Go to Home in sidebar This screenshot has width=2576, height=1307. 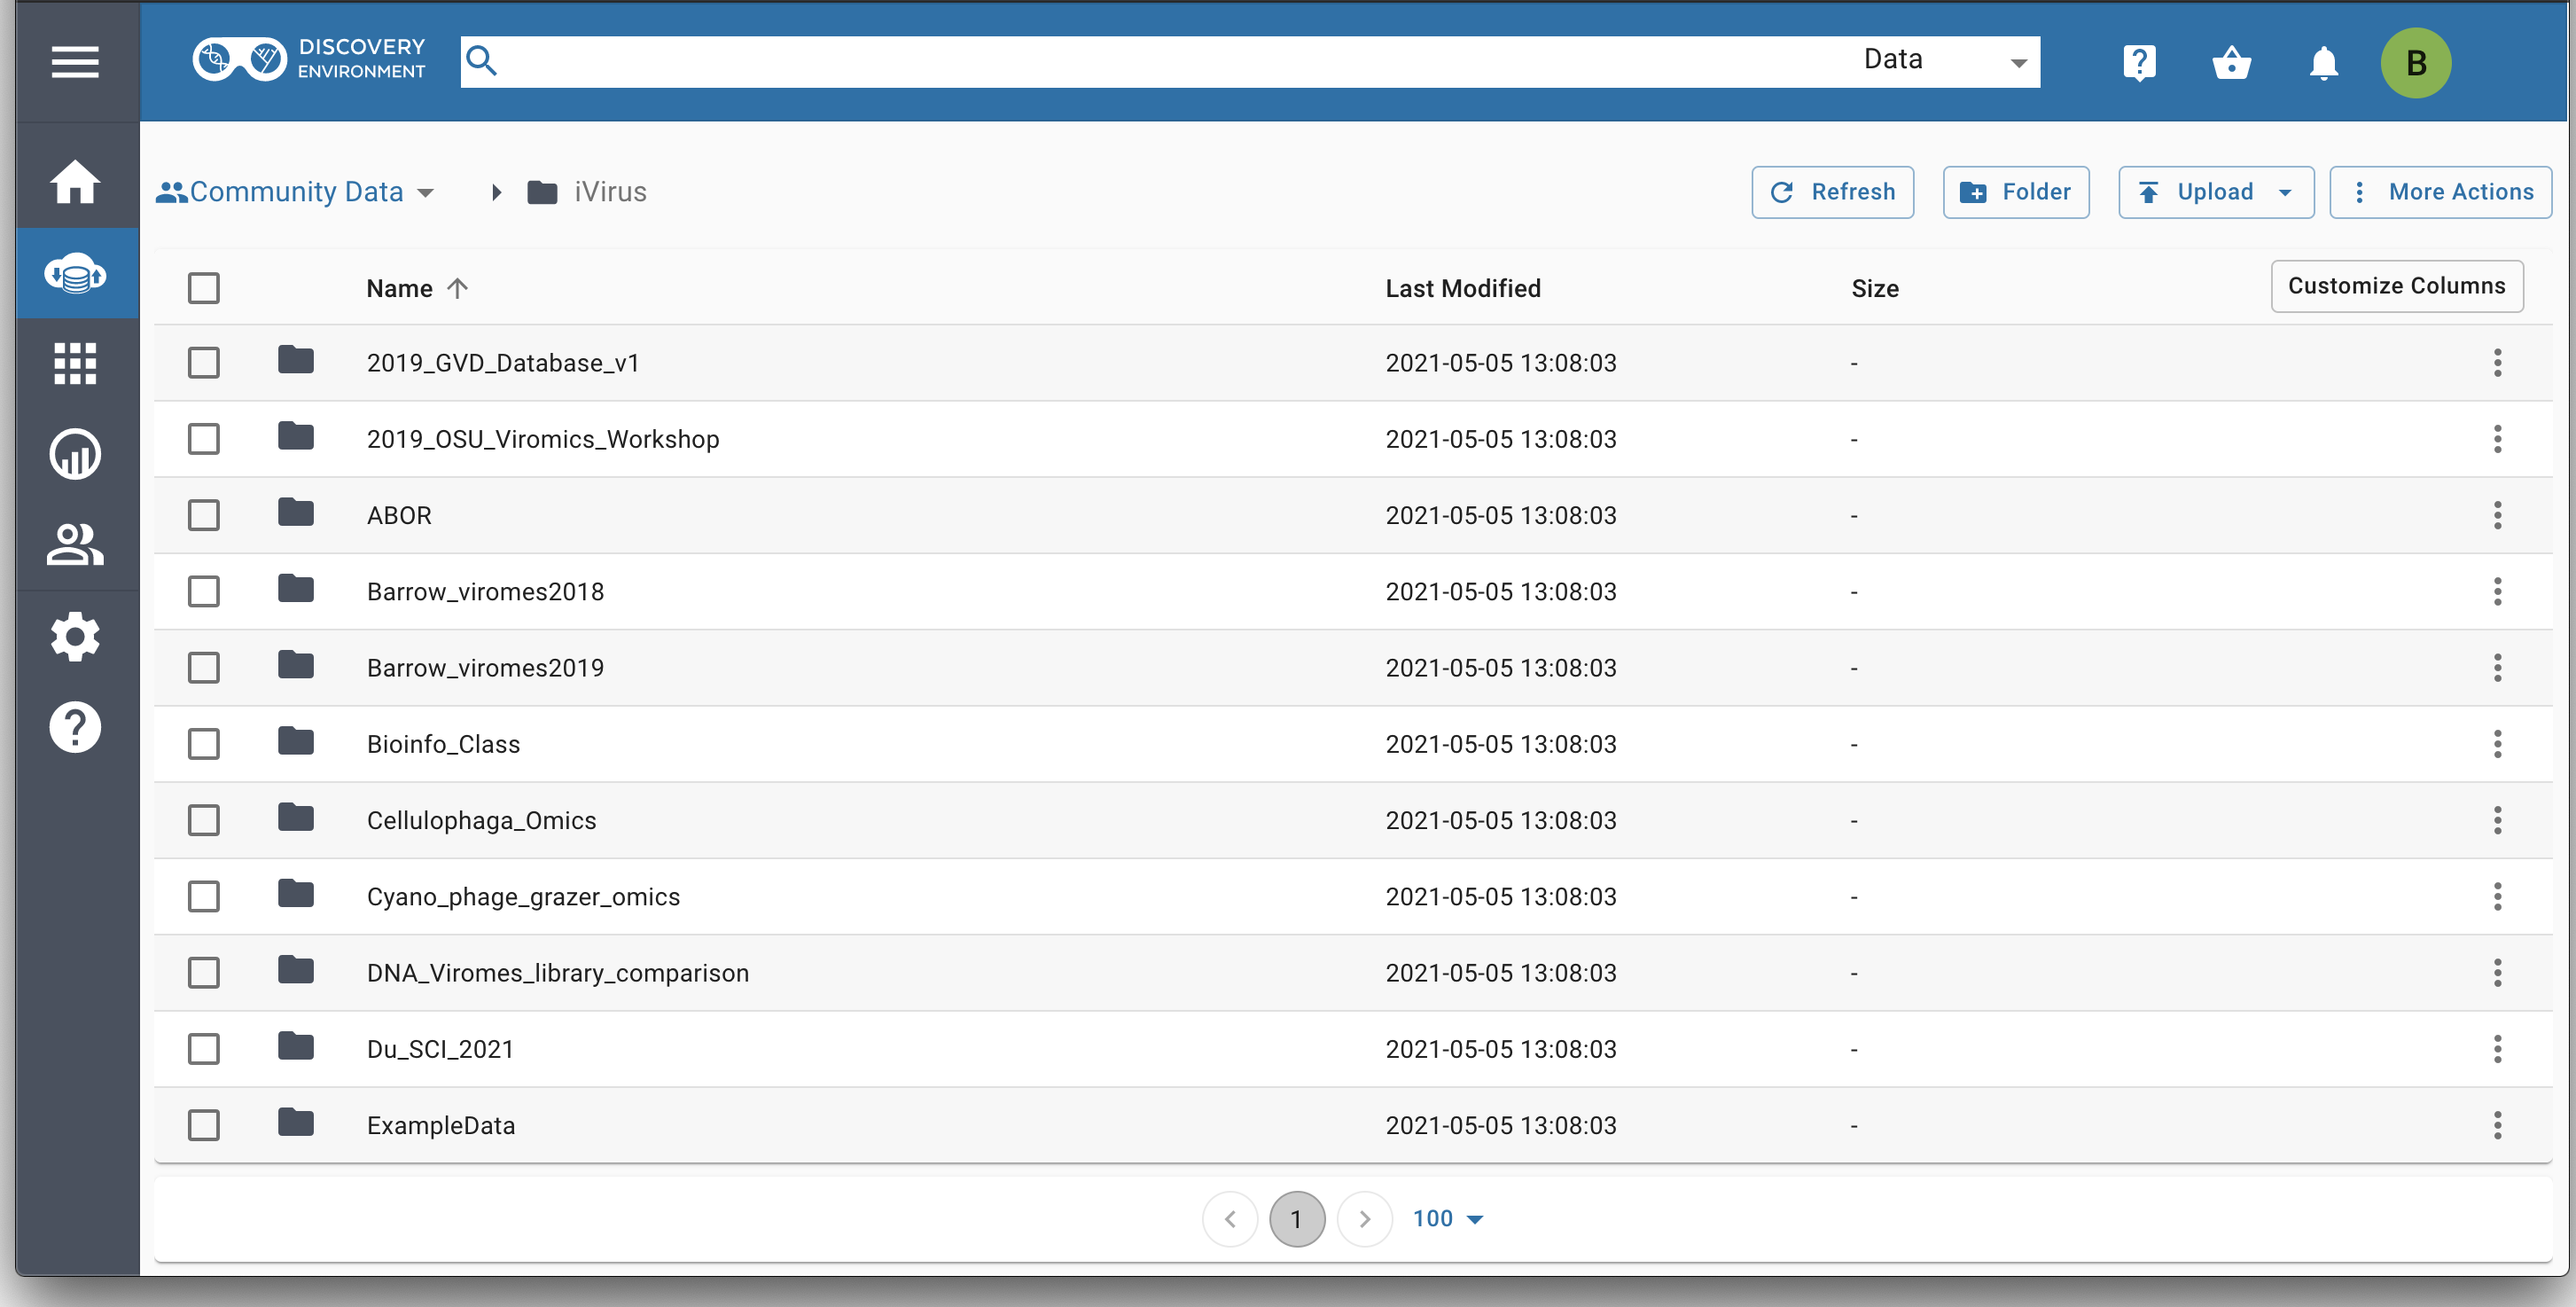pyautogui.click(x=75, y=182)
